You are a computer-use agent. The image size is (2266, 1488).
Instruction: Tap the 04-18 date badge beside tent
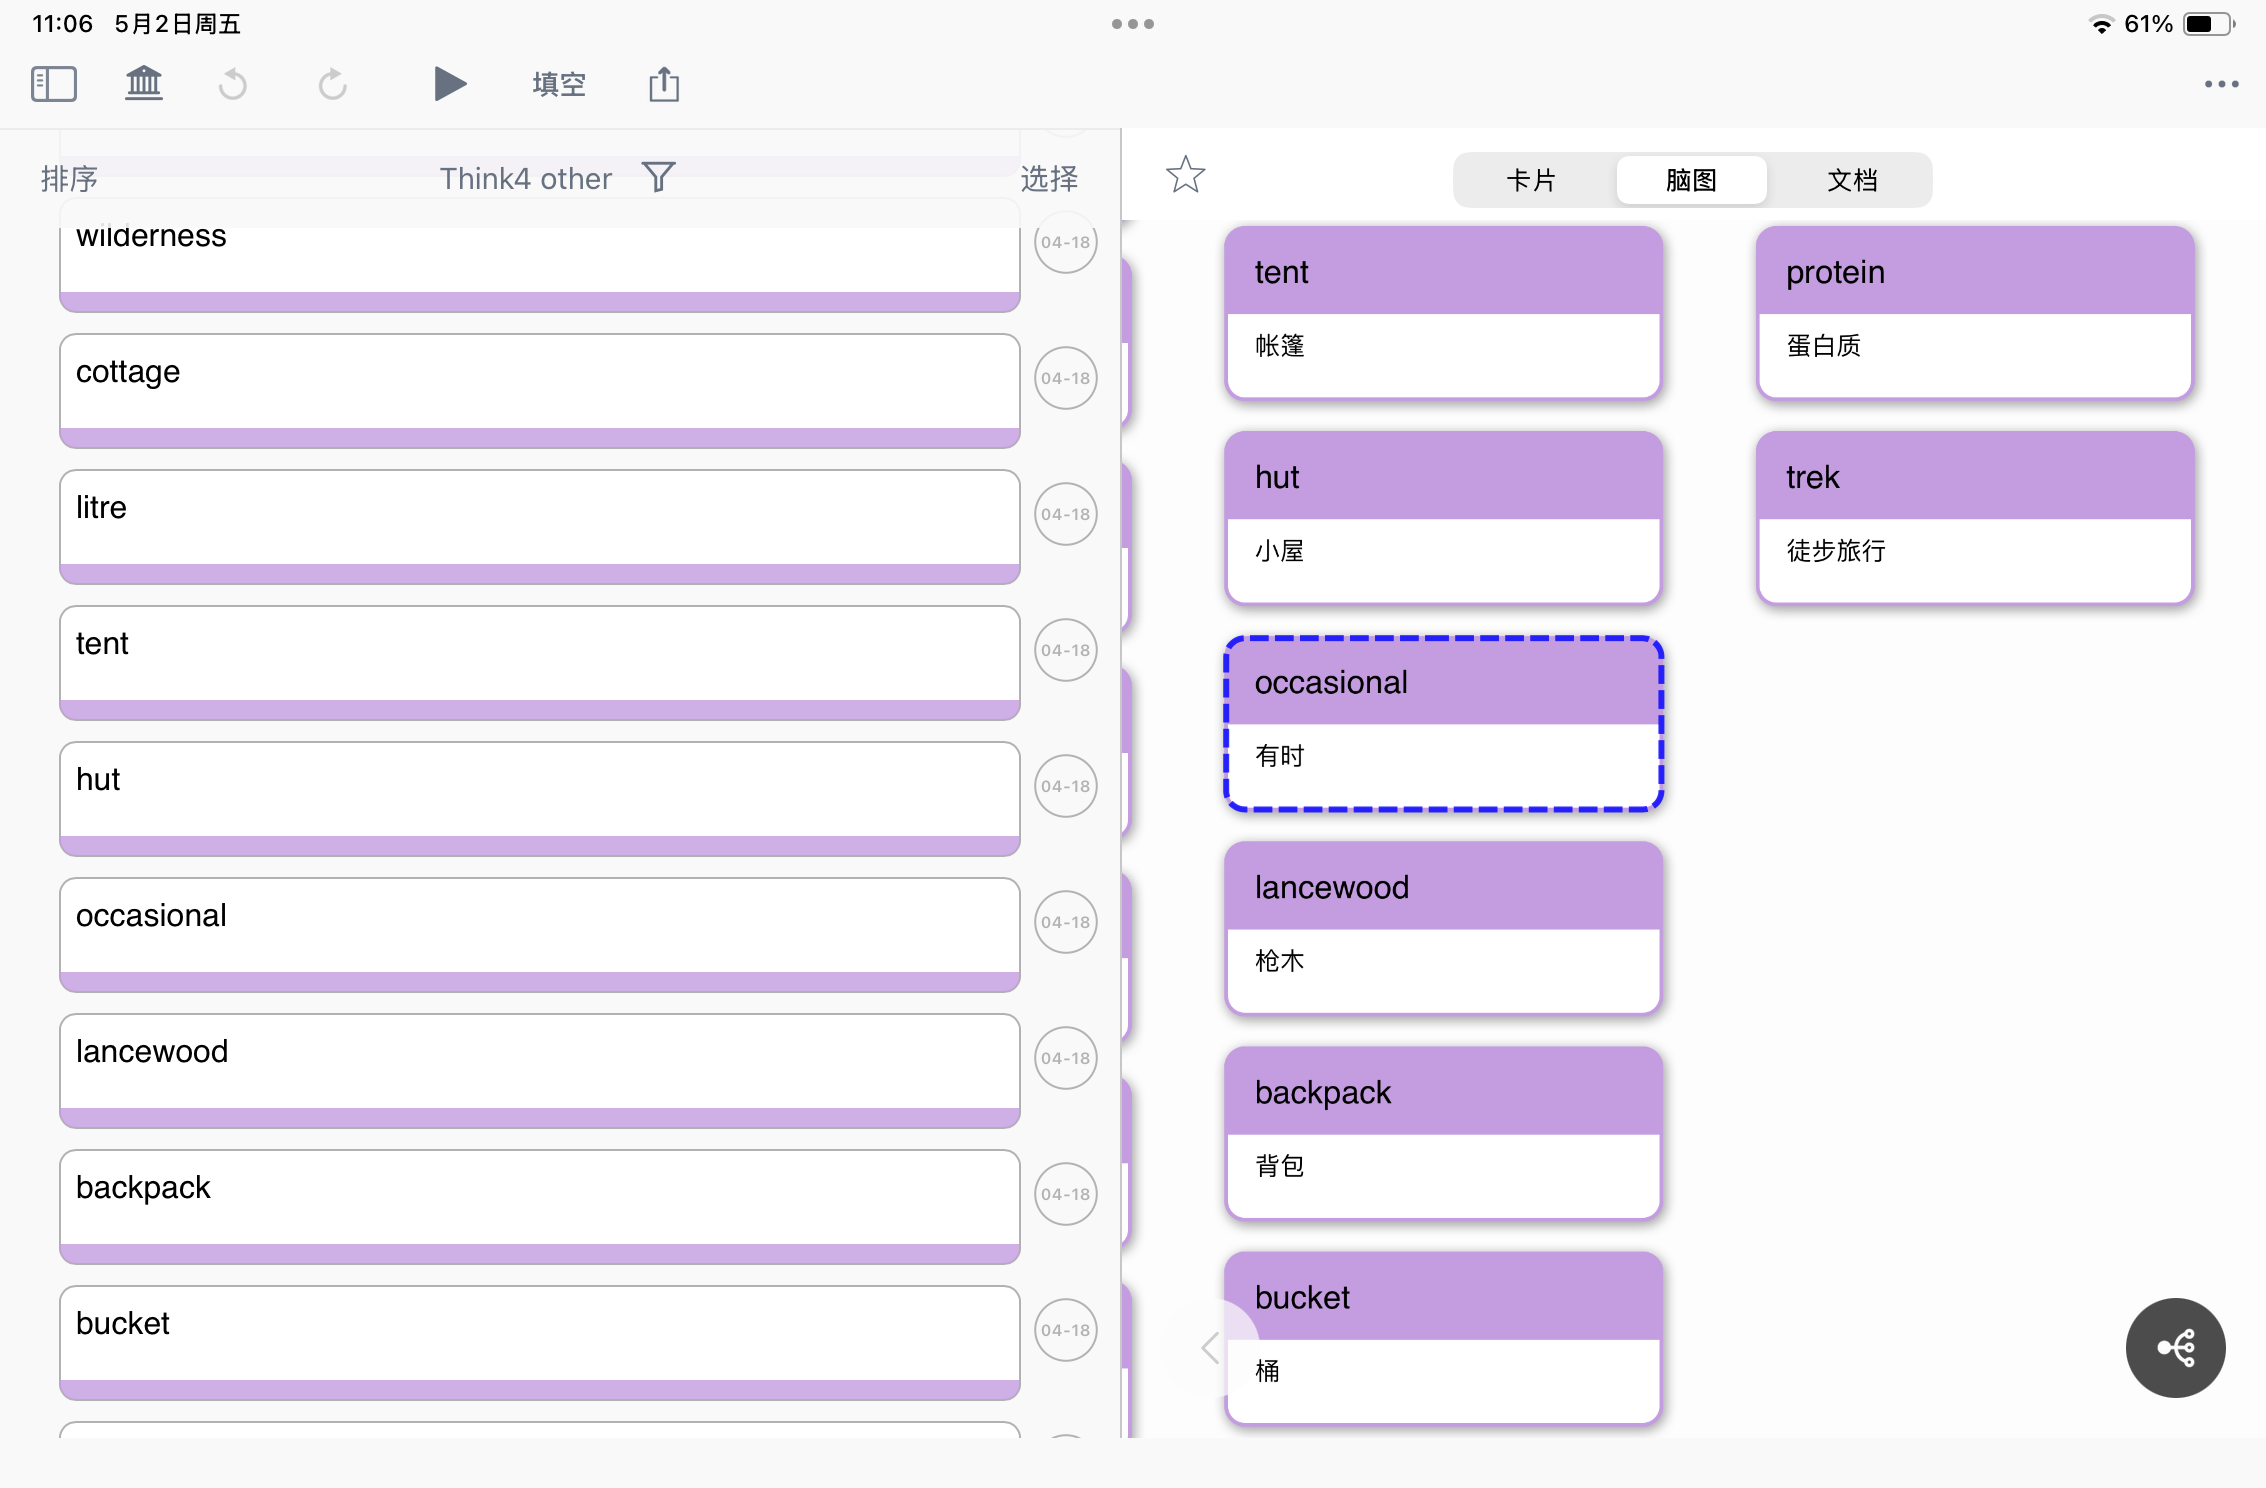(x=1066, y=650)
